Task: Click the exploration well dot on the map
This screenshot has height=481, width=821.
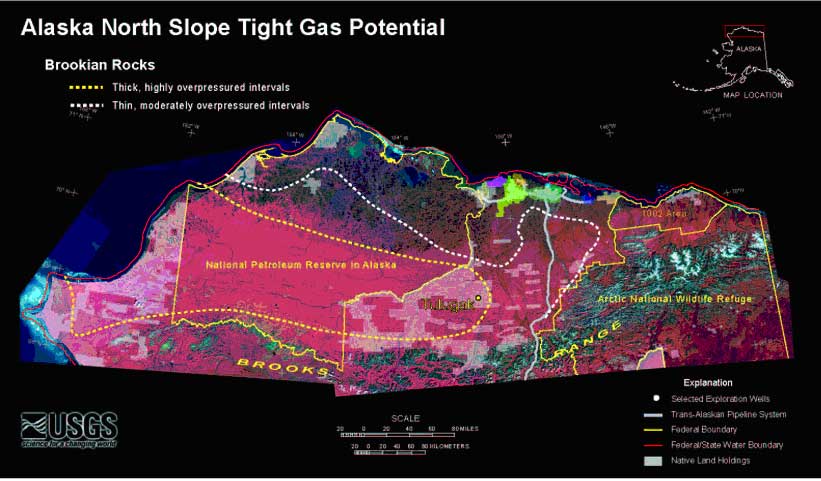Action: (x=478, y=298)
